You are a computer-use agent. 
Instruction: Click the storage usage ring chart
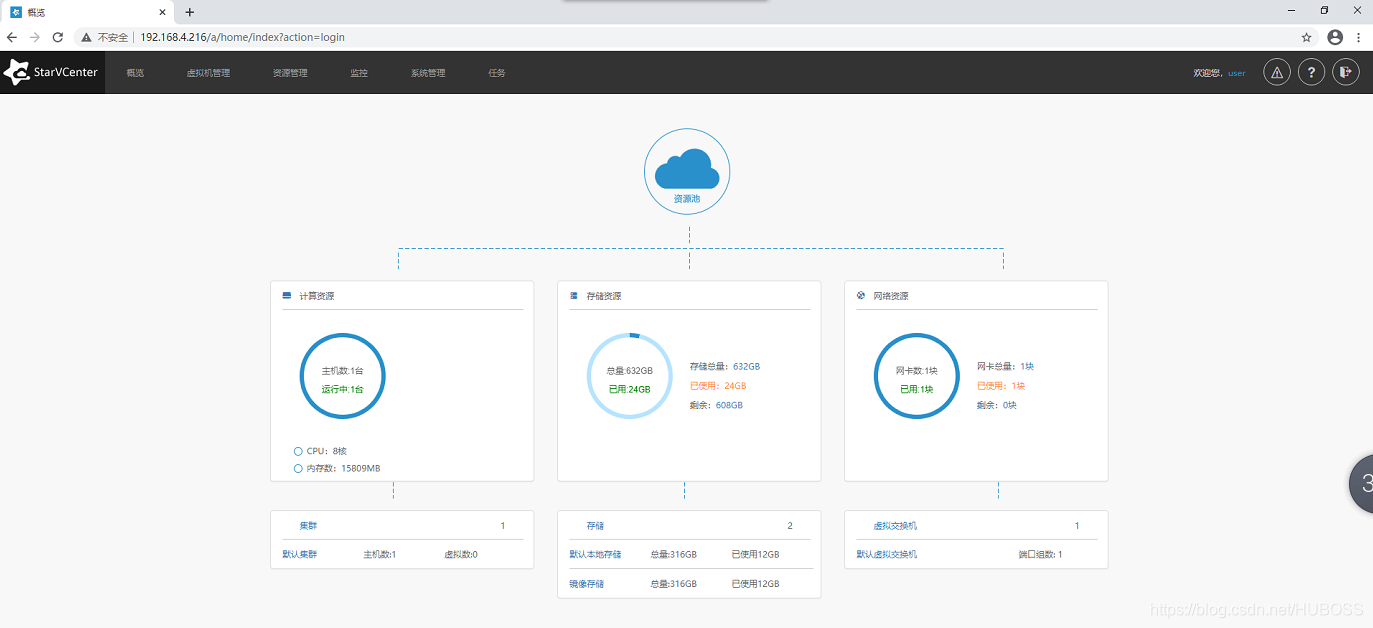click(630, 376)
